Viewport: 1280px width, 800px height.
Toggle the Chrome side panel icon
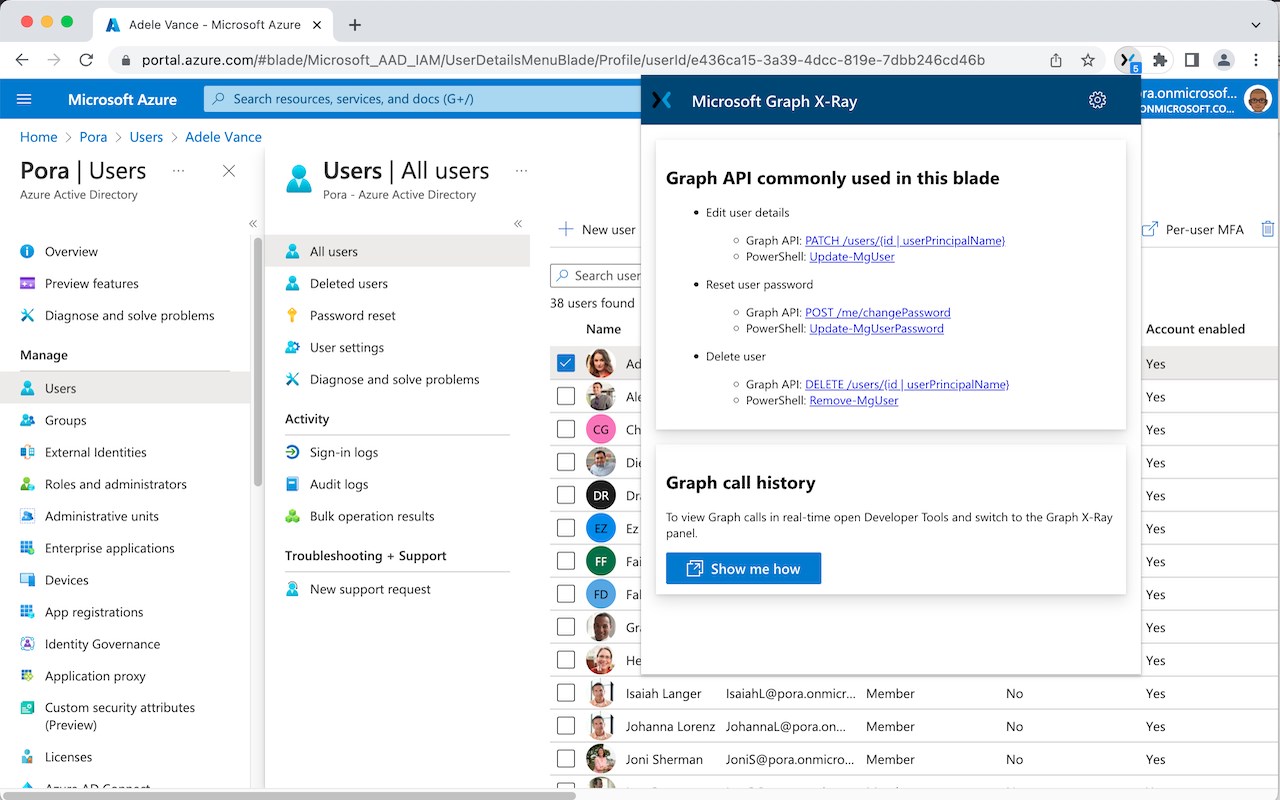tap(1192, 60)
